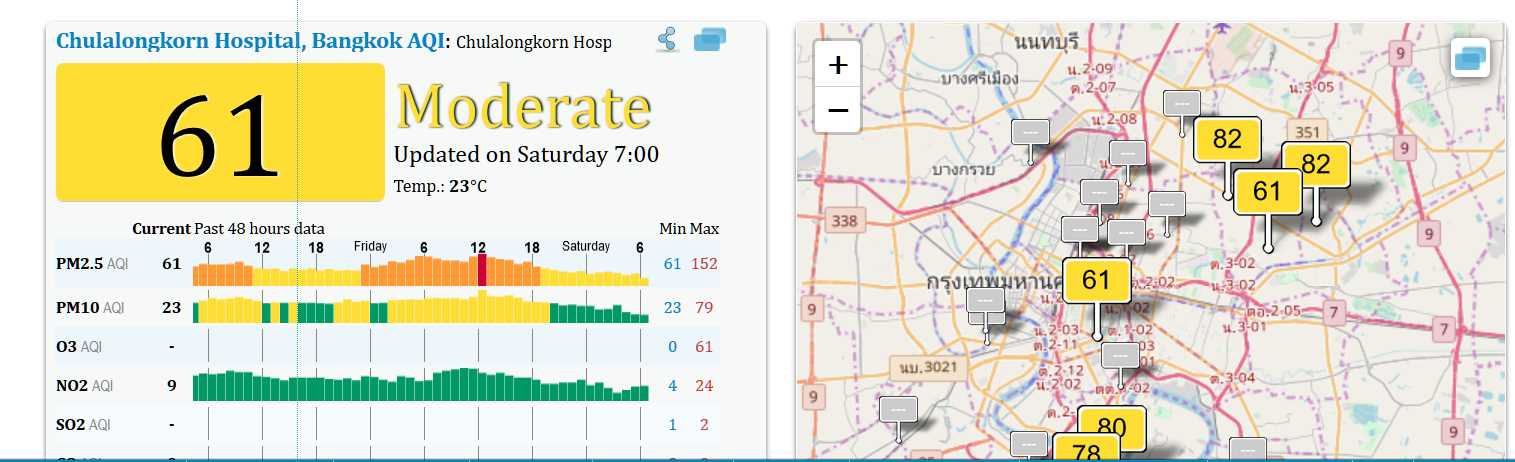Zoom in on the map
This screenshot has height=462, width=1515.
pyautogui.click(x=838, y=66)
